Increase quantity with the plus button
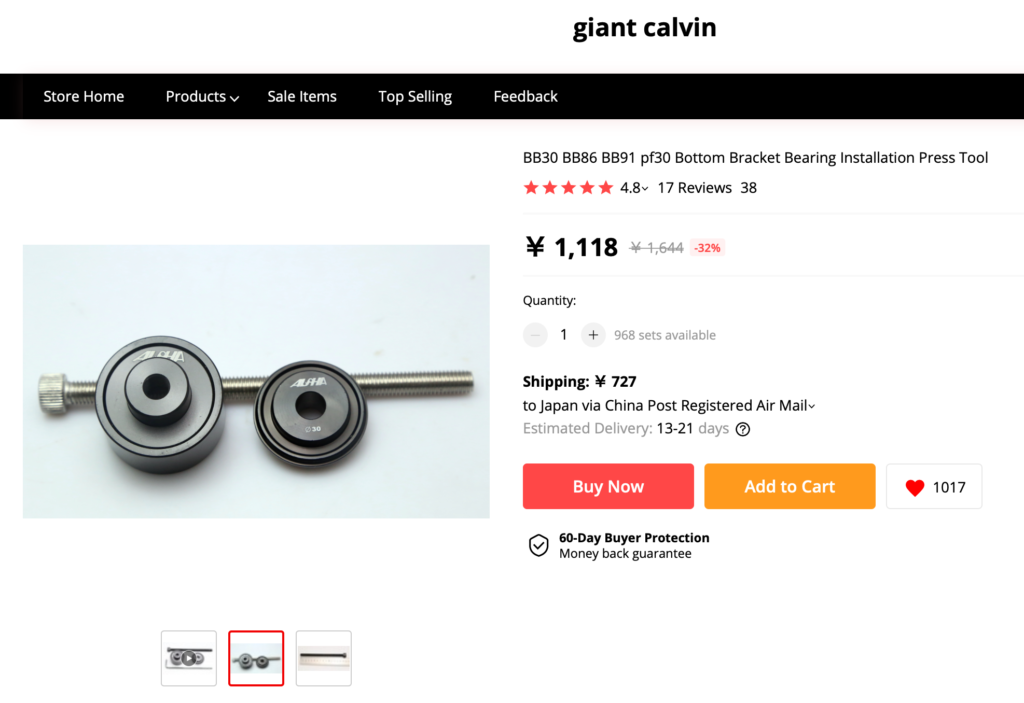This screenshot has height=703, width=1024. click(593, 335)
